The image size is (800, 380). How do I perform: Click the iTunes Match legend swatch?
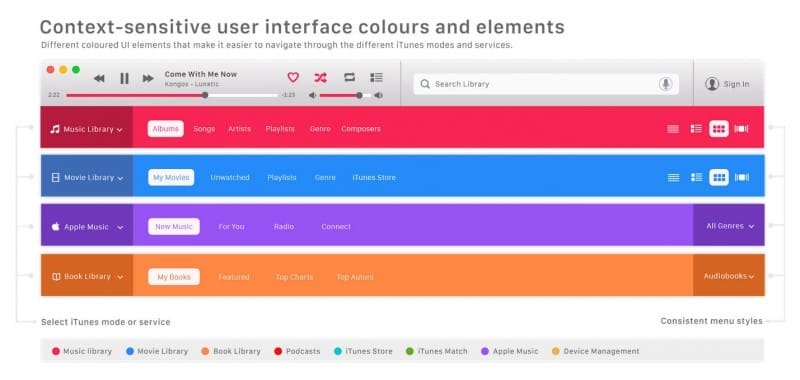(x=410, y=351)
